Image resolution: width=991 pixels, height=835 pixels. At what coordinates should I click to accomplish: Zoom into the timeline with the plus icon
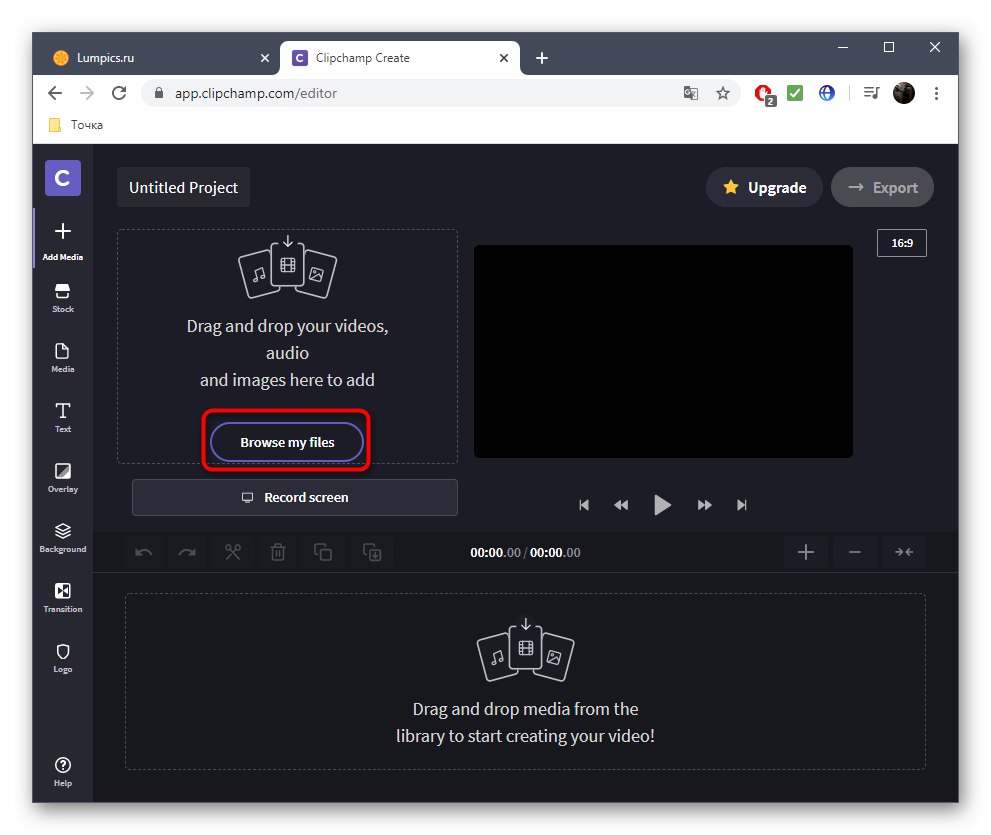pos(806,552)
